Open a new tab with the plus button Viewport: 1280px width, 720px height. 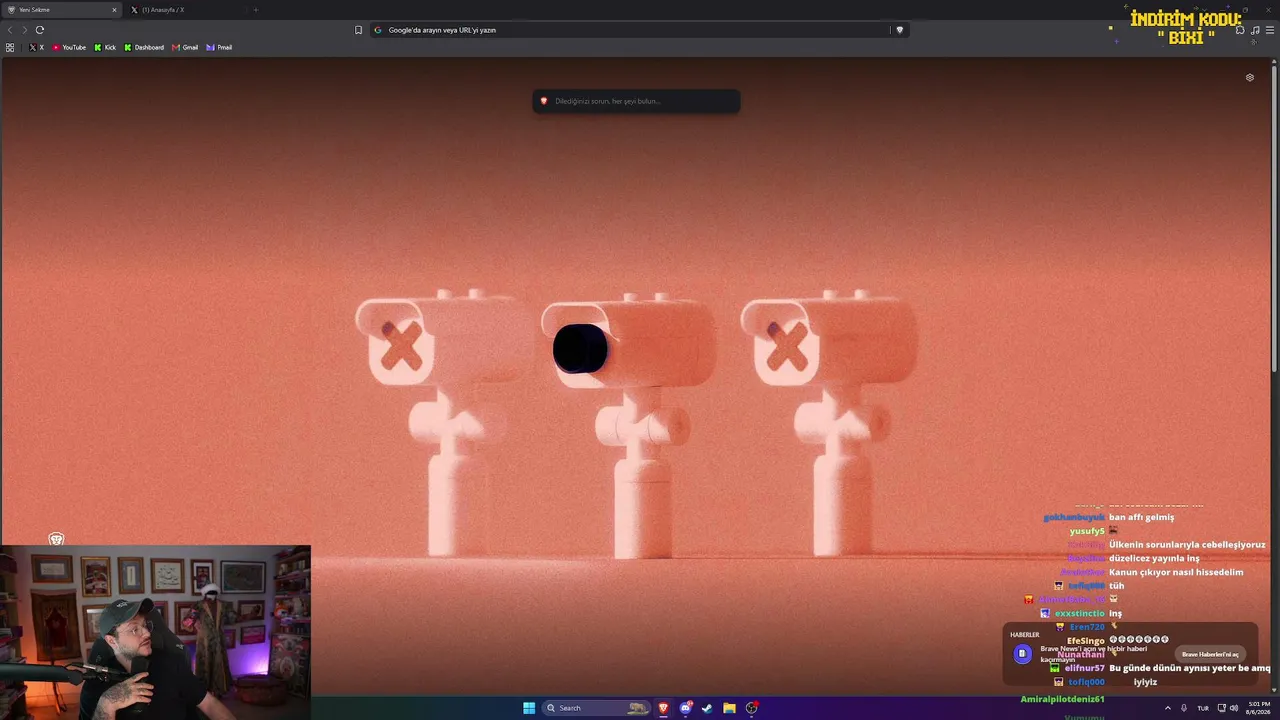255,10
